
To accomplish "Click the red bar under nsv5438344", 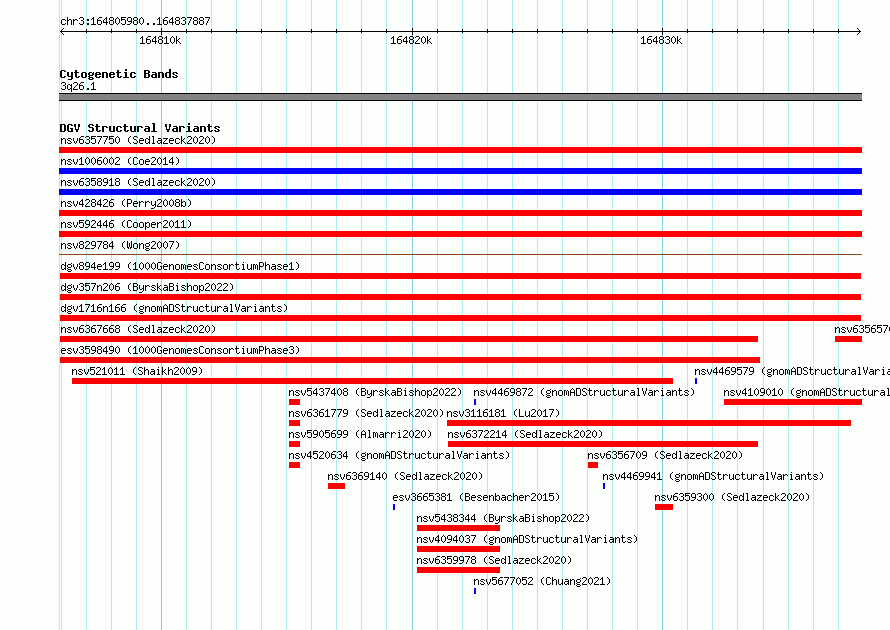I will pyautogui.click(x=458, y=528).
